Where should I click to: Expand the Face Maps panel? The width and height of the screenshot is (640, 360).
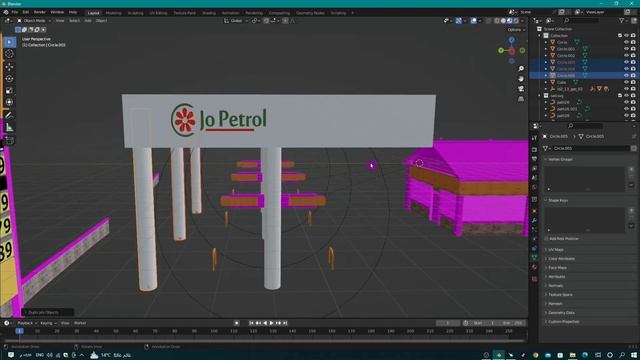pyautogui.click(x=557, y=267)
